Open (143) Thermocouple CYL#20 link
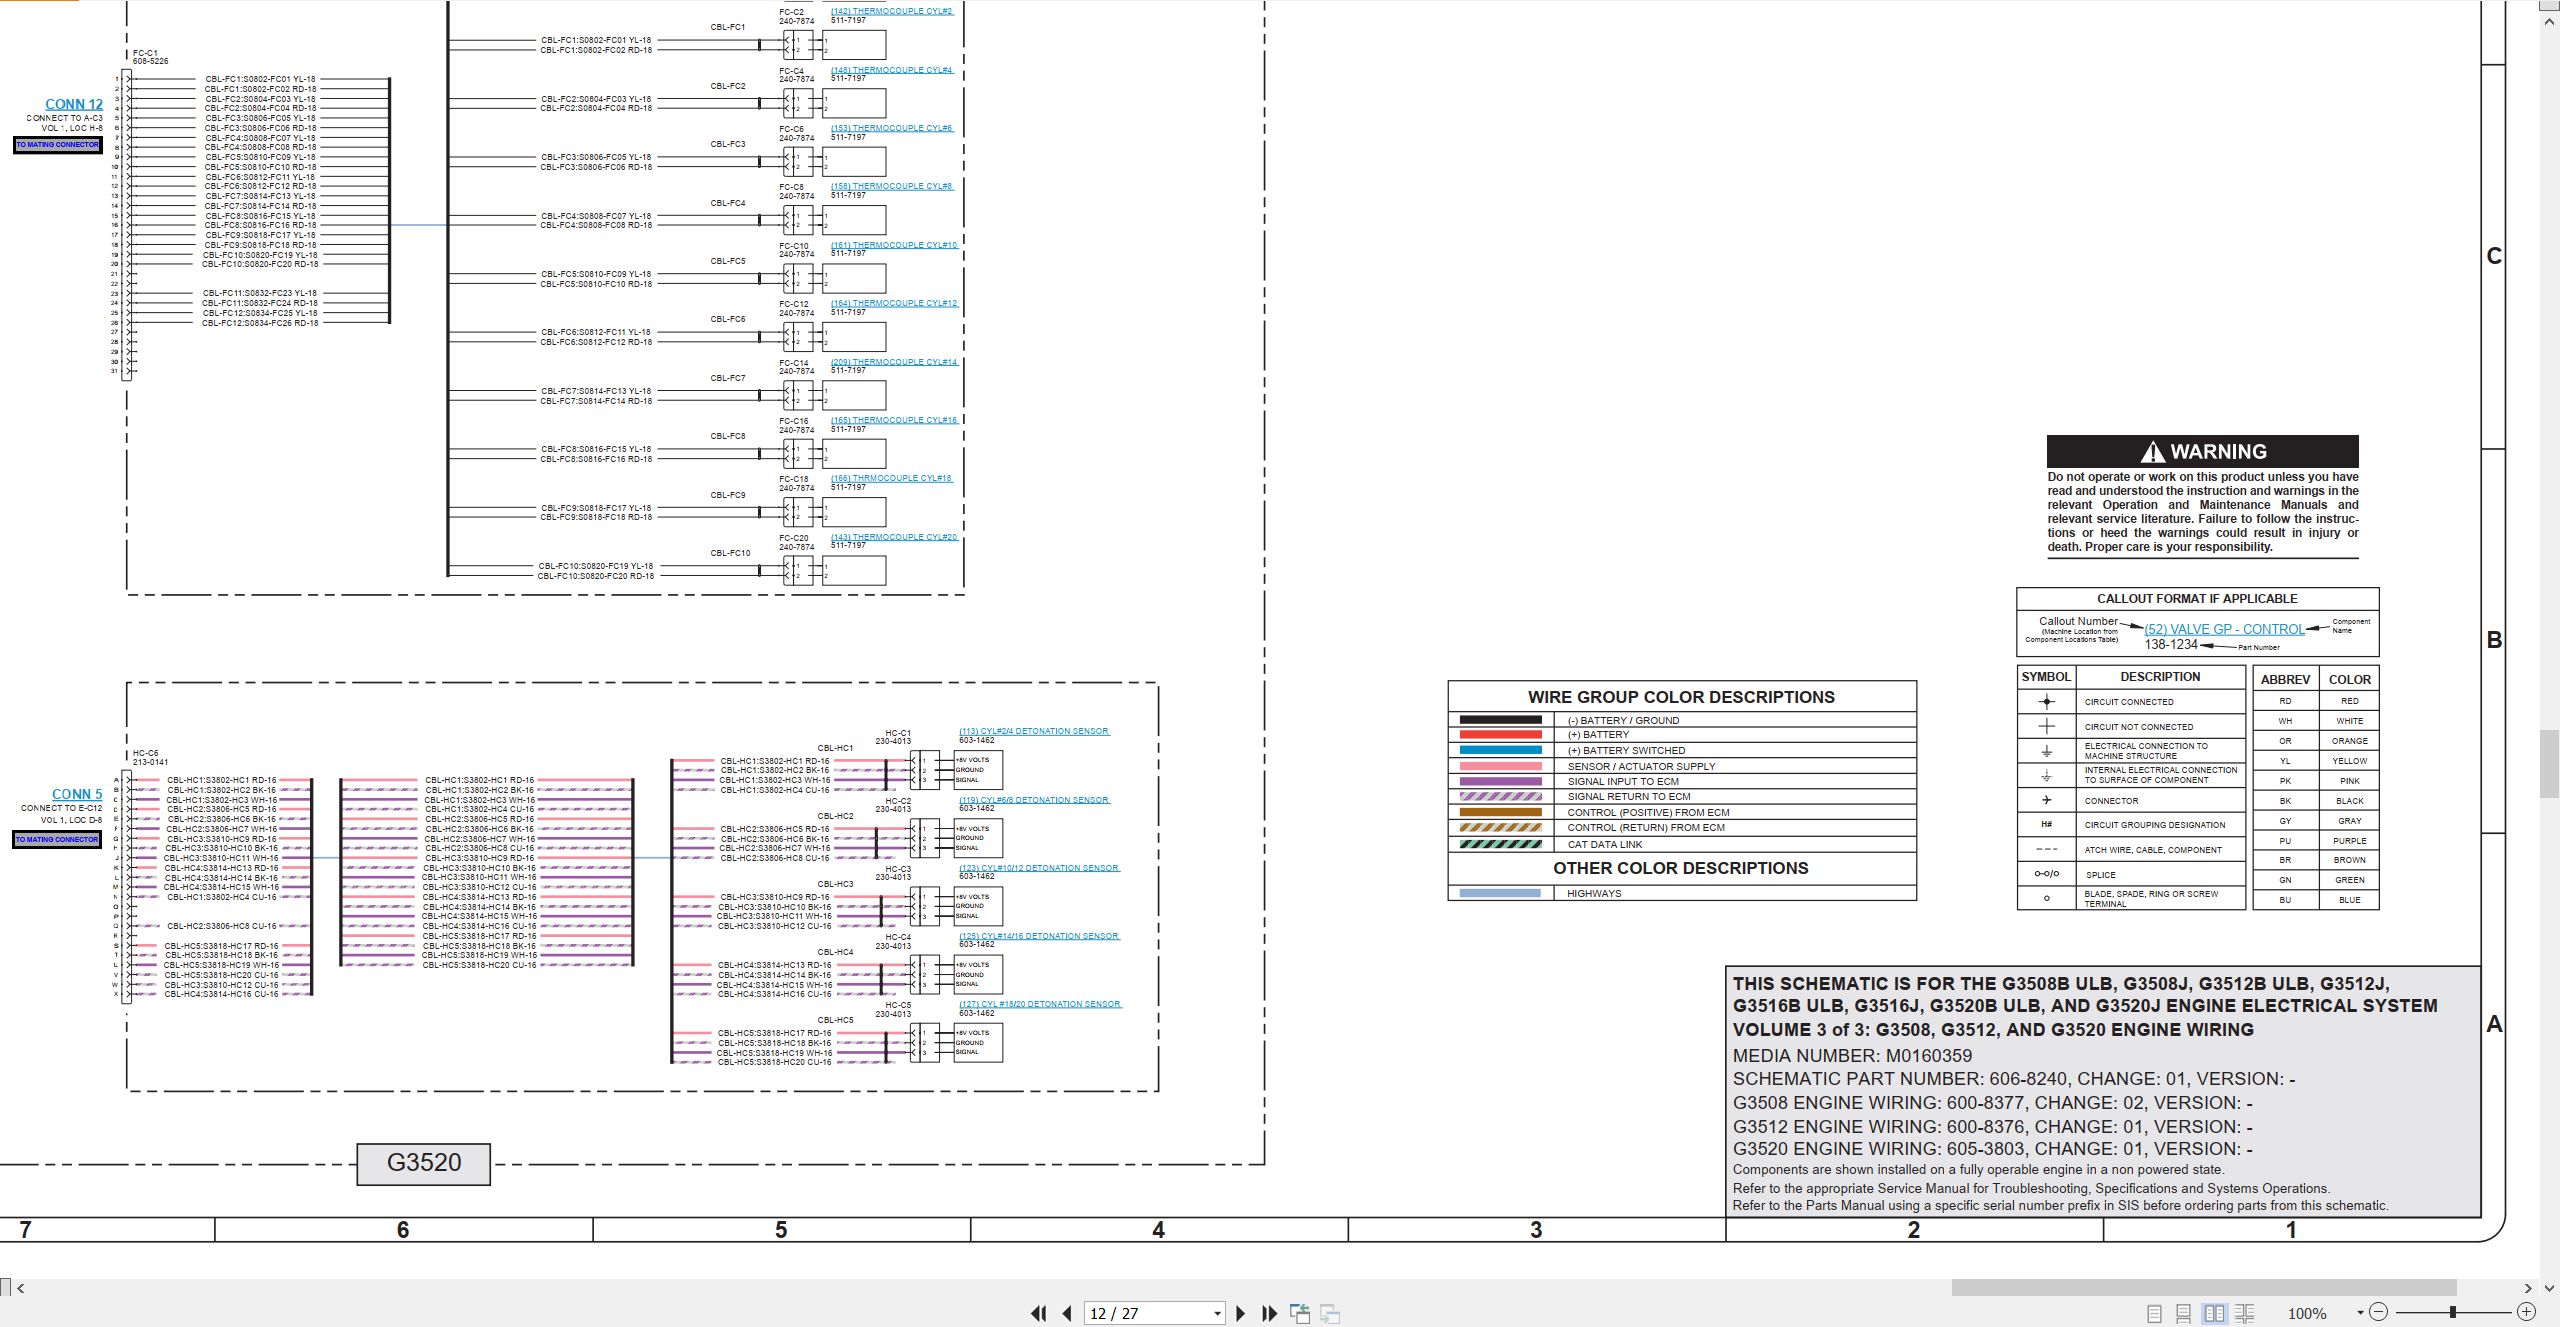The height and width of the screenshot is (1327, 2560). pos(894,537)
